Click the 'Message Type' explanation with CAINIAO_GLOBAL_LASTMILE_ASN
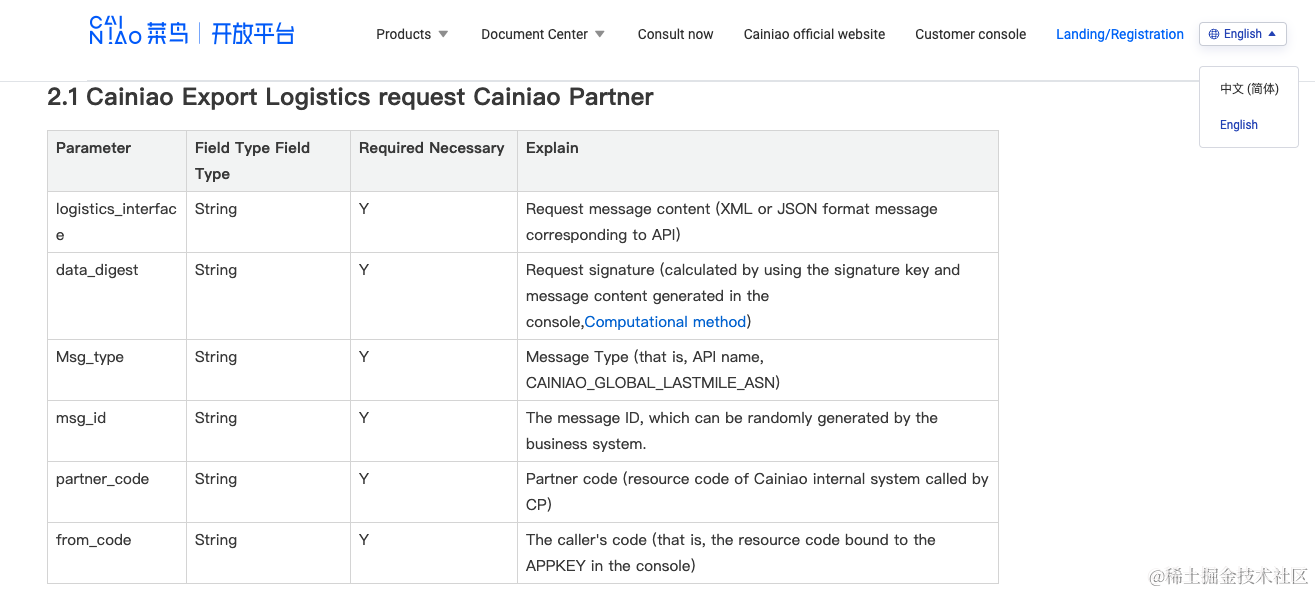Image resolution: width=1315 pixels, height=593 pixels. 653,370
